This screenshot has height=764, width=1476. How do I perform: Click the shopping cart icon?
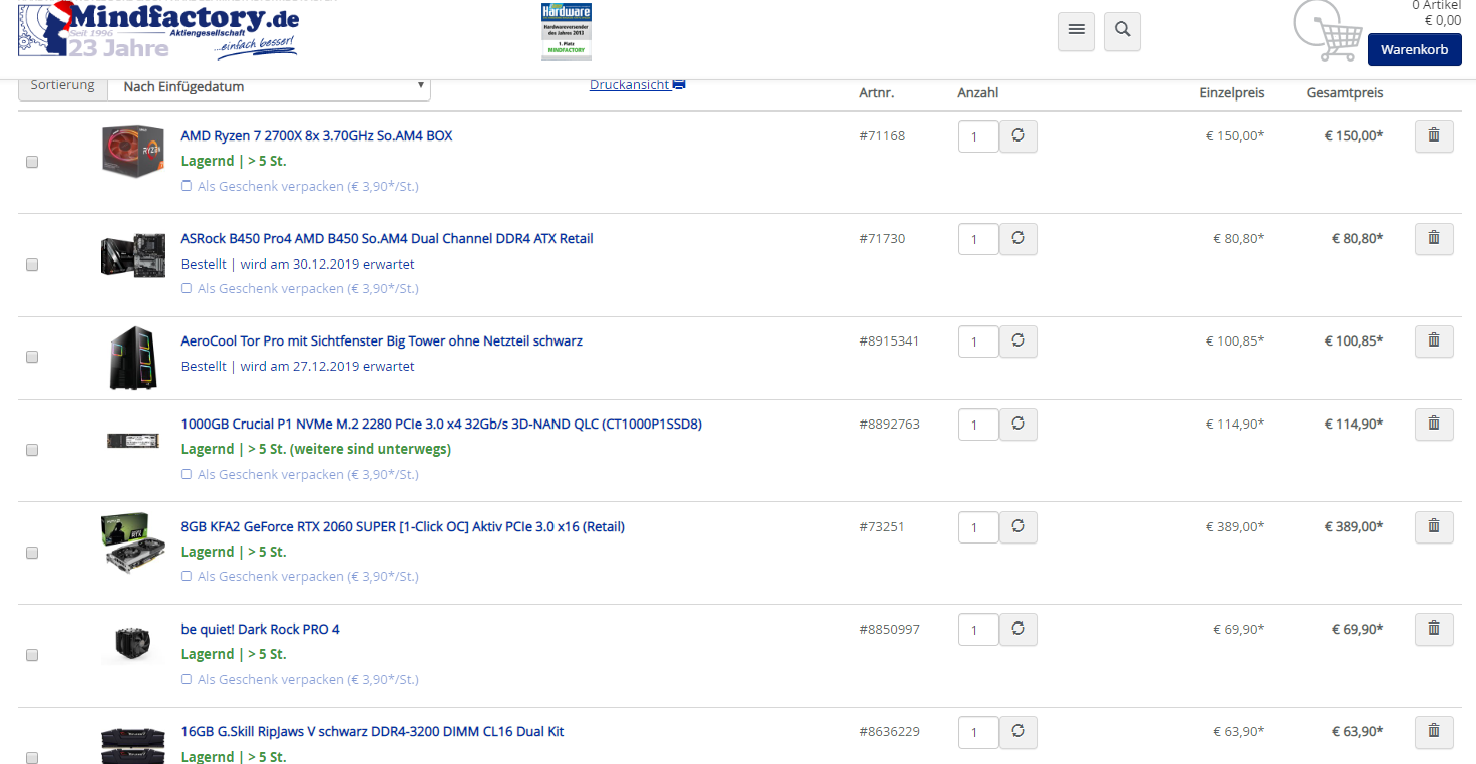tap(1327, 32)
